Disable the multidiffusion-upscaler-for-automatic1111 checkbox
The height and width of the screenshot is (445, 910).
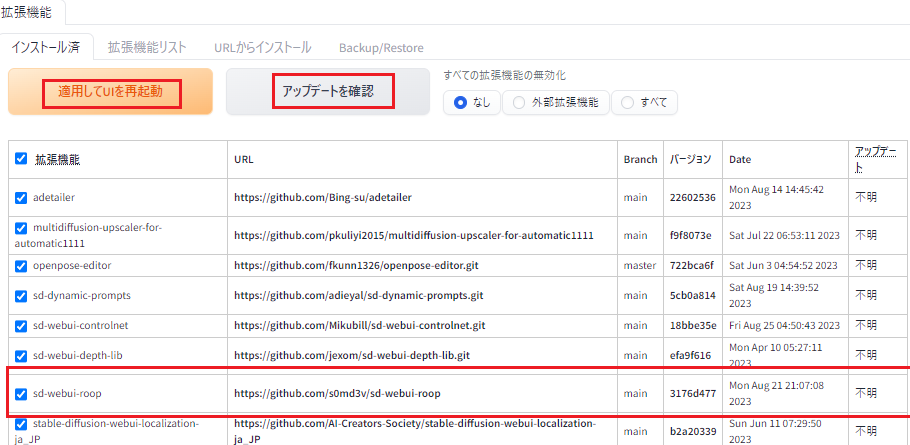tap(21, 228)
